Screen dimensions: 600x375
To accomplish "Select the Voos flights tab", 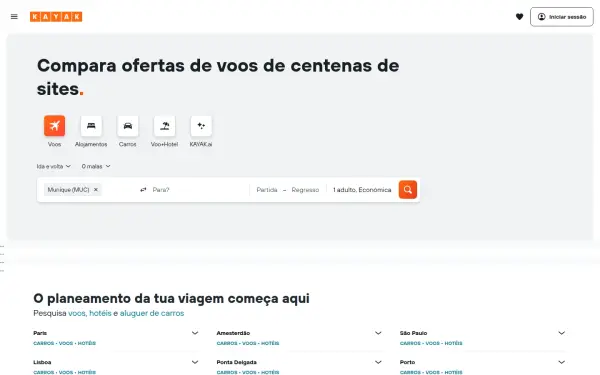I will coord(54,126).
